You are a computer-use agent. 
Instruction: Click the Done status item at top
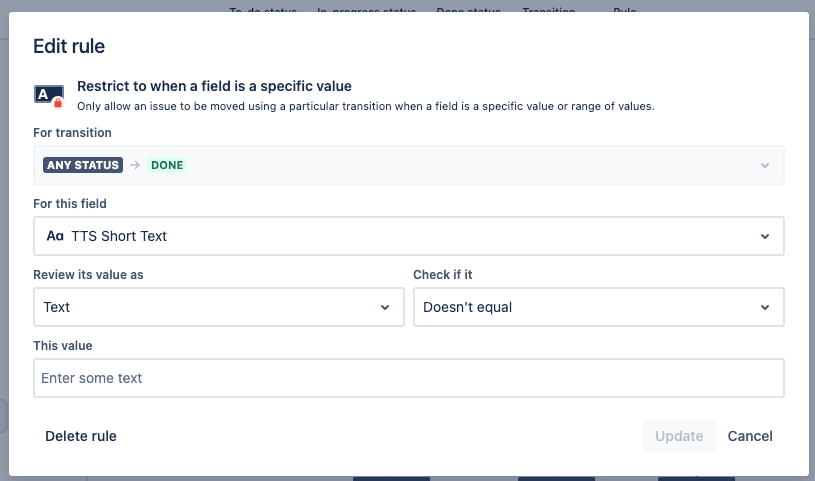click(468, 10)
